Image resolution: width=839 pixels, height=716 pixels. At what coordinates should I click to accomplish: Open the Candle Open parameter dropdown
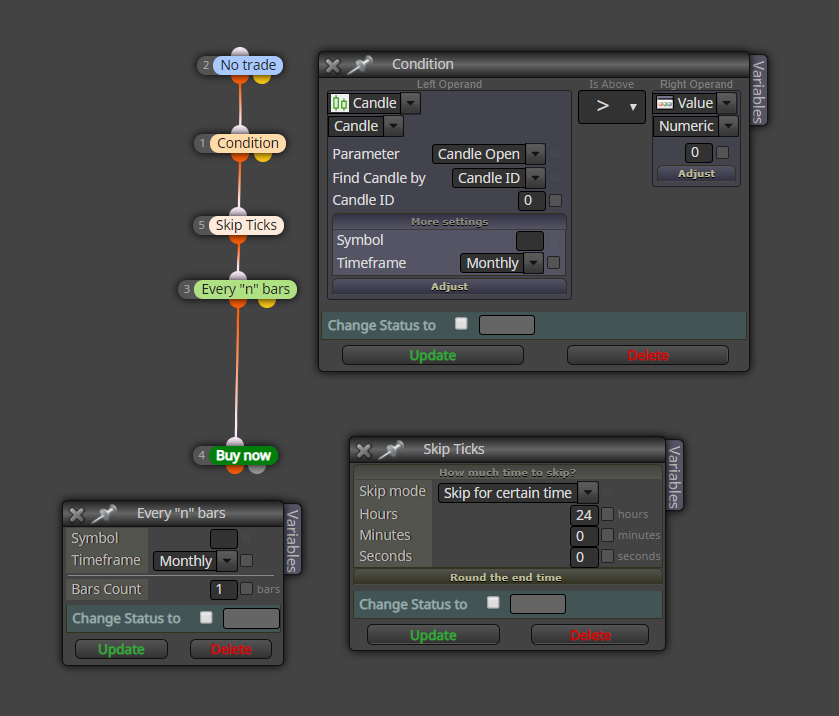pyautogui.click(x=535, y=154)
